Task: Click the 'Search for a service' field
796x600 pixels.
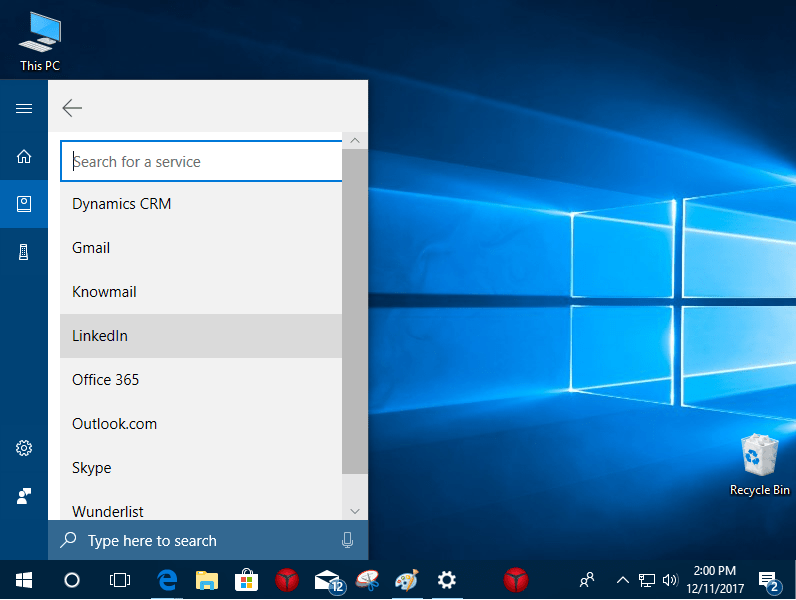Action: [200, 162]
